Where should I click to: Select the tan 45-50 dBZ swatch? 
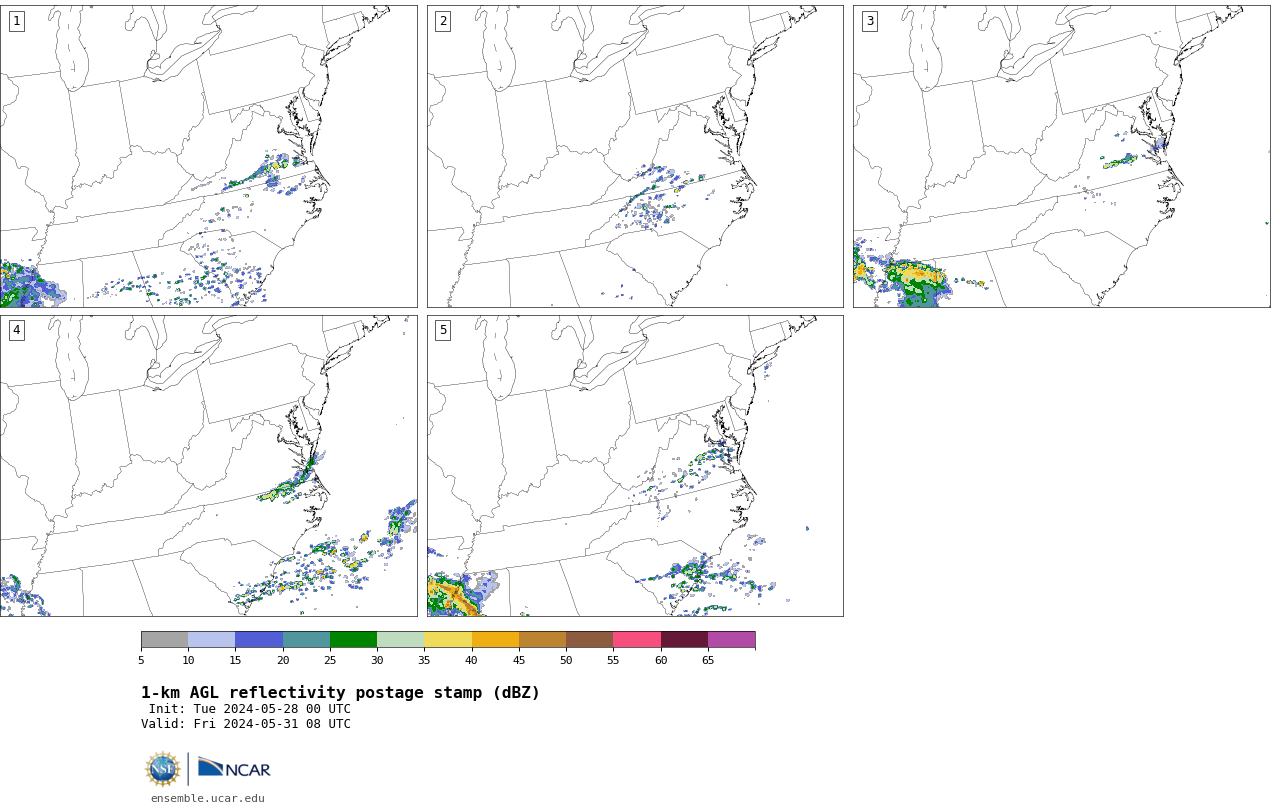tap(542, 640)
